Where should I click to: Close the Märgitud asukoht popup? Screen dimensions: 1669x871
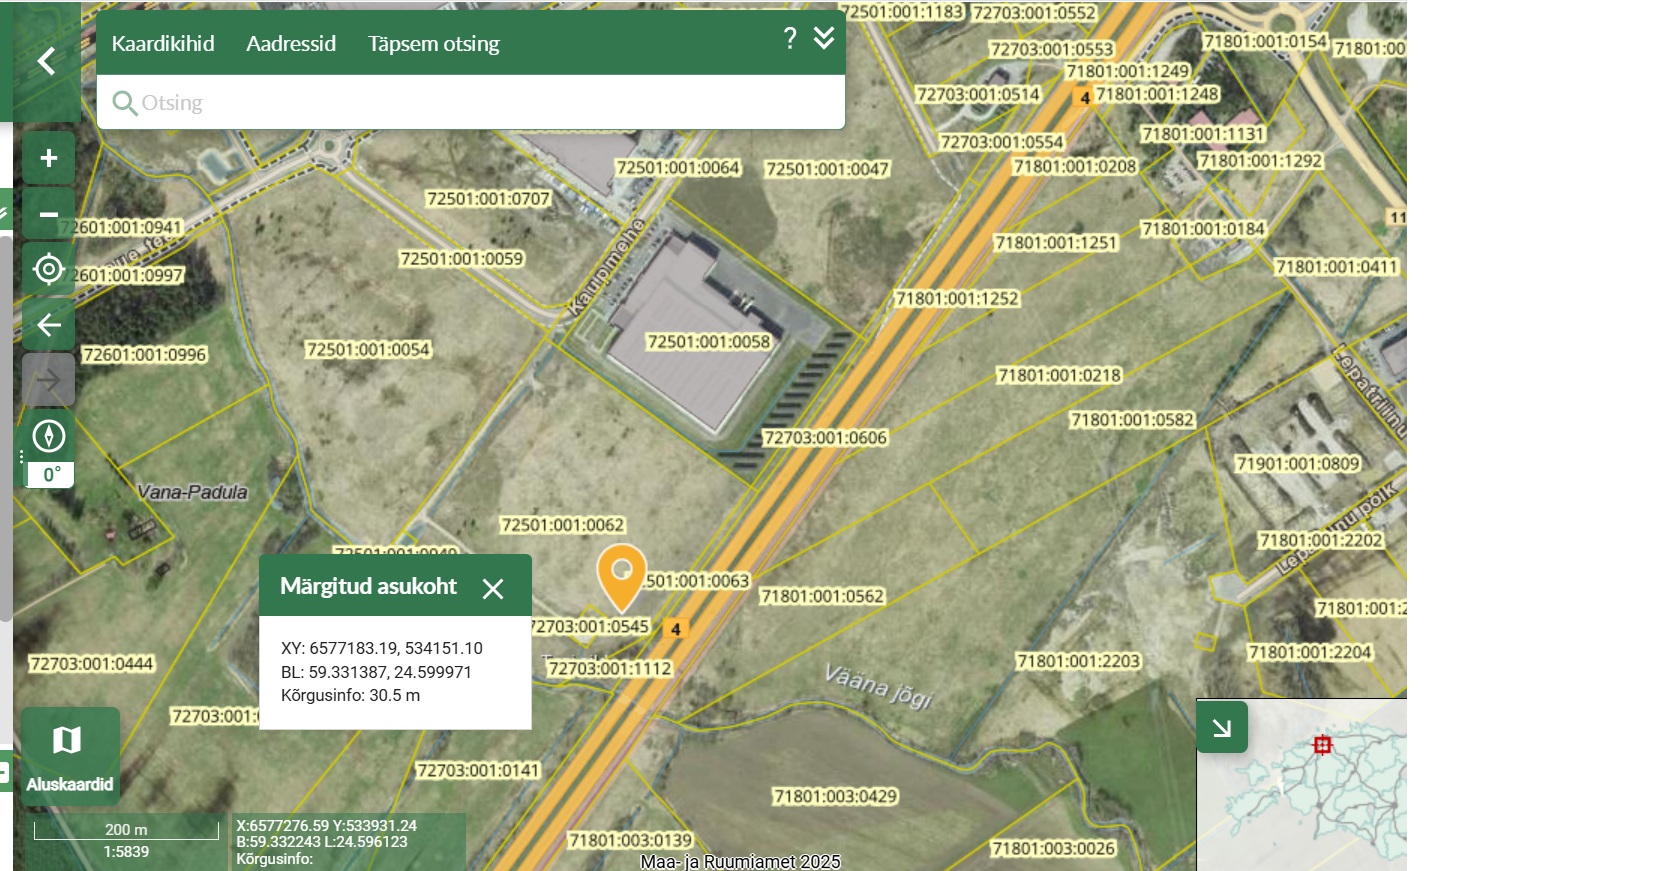493,588
